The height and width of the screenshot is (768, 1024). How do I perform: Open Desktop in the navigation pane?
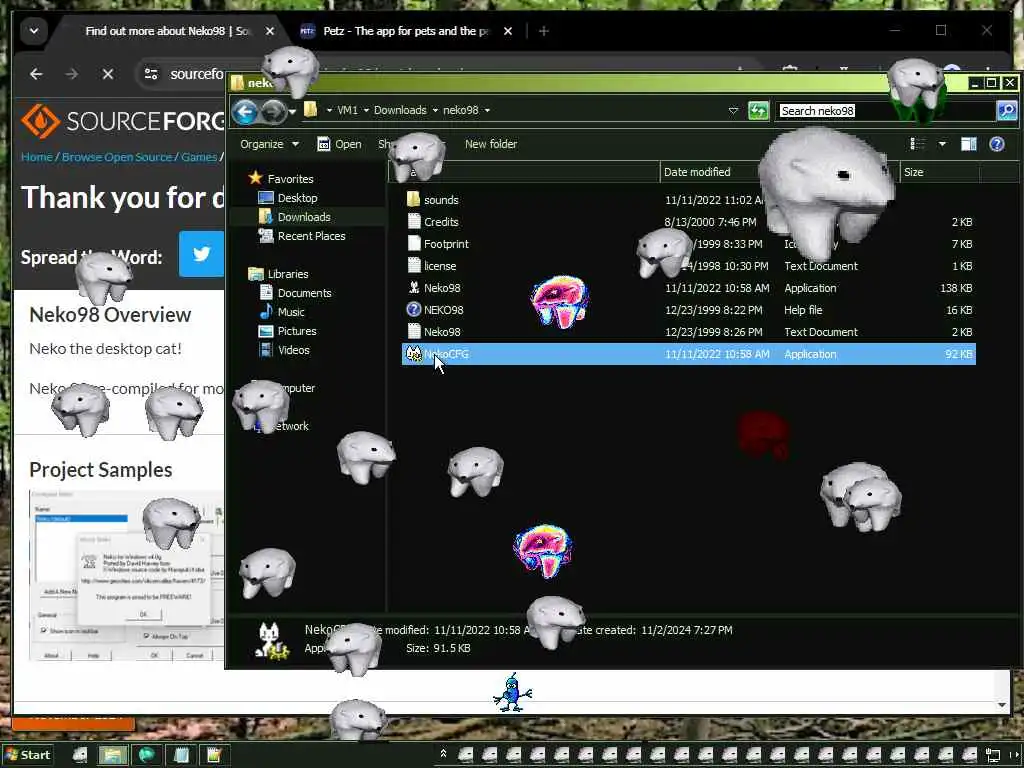pos(288,198)
